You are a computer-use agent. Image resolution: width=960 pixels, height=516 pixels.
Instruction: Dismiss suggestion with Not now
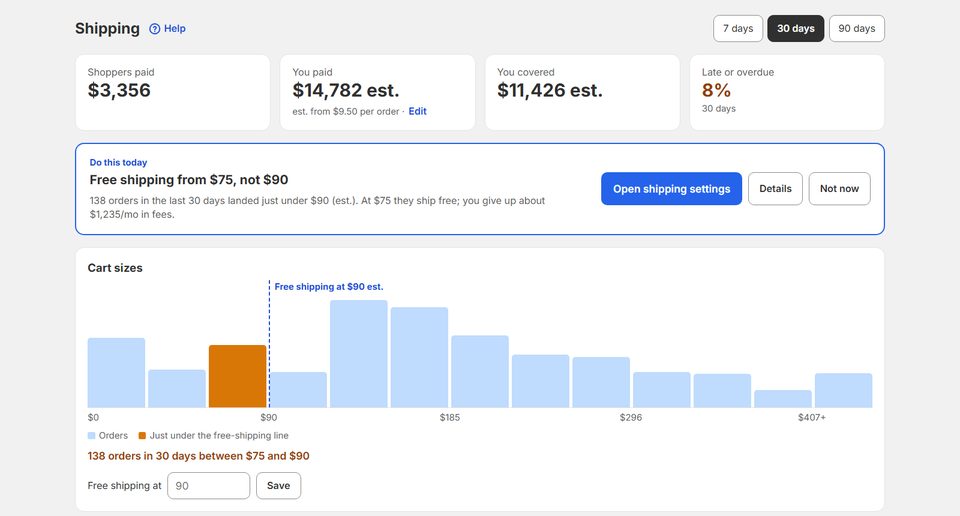[839, 189]
